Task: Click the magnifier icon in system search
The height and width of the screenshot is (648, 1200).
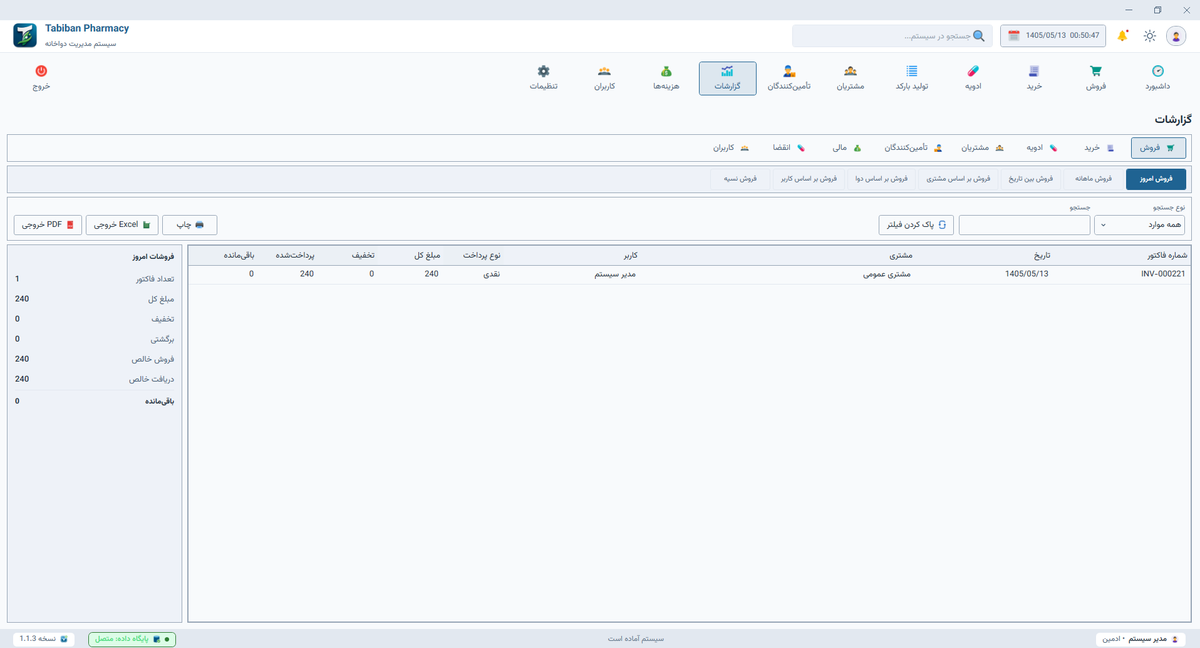Action: click(x=979, y=36)
